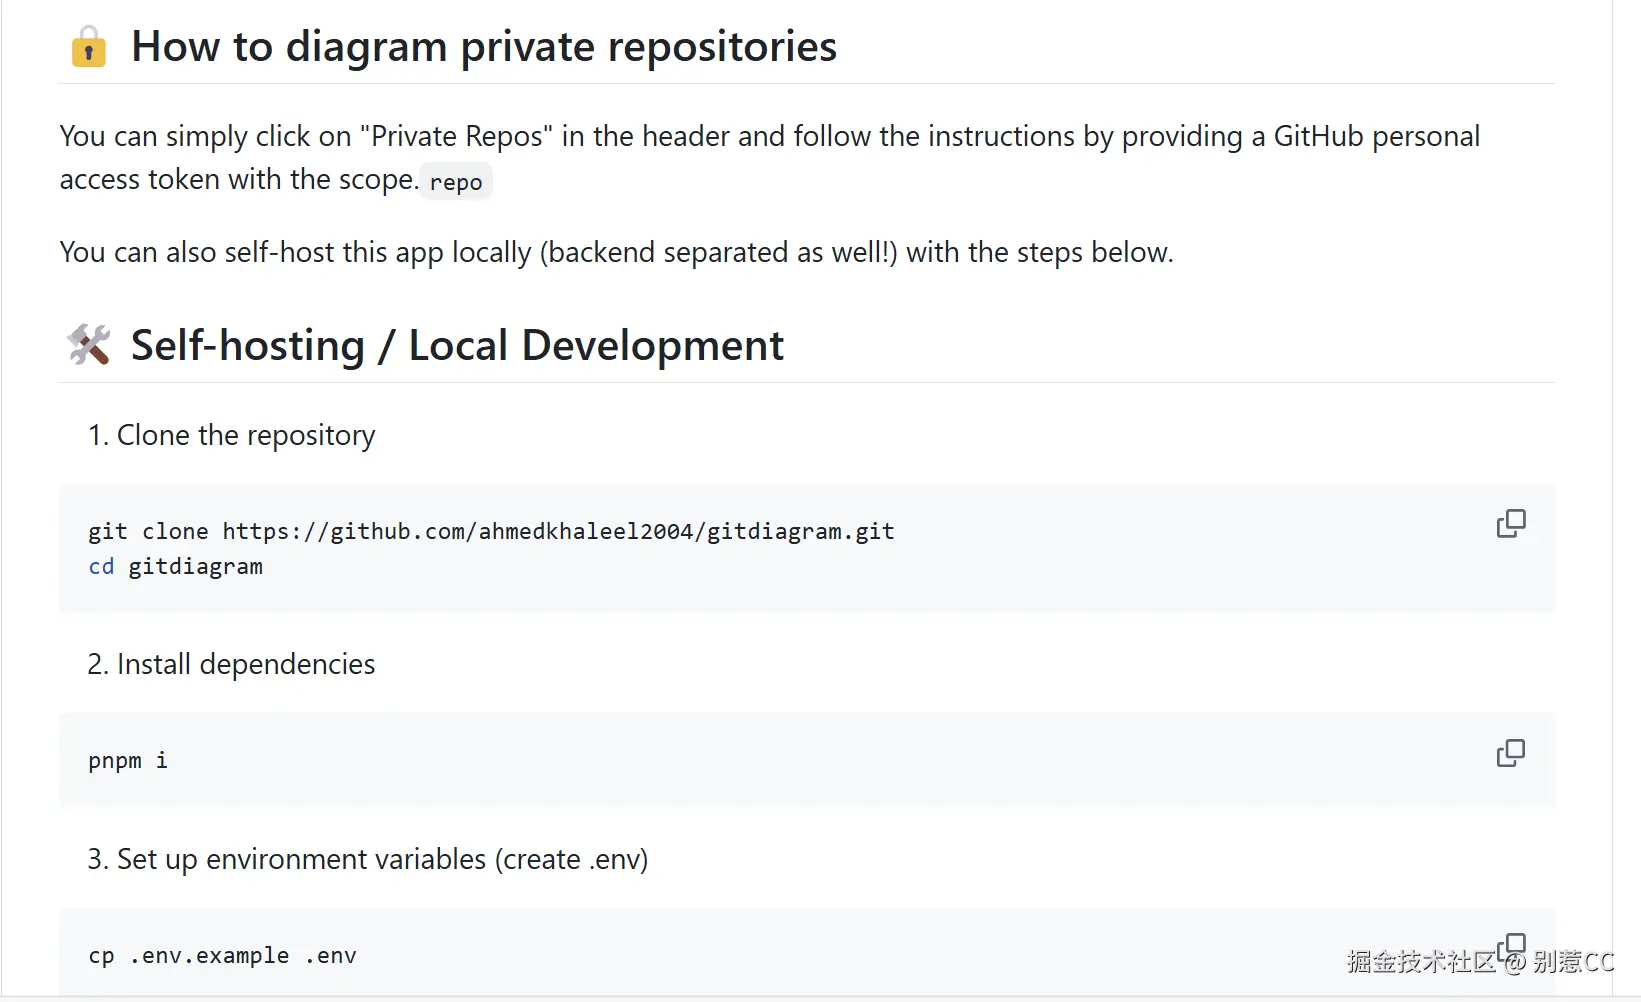Click the quoted "Private Repos" text
Viewport: 1641px width, 1002px height.
(x=456, y=136)
